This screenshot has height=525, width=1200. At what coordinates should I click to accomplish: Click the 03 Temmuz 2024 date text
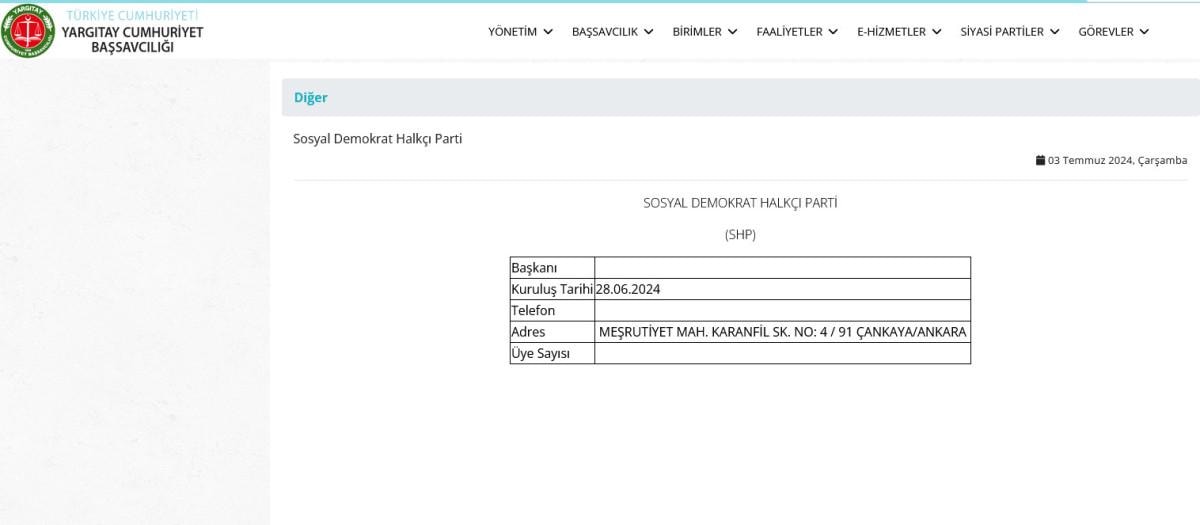tap(1117, 160)
